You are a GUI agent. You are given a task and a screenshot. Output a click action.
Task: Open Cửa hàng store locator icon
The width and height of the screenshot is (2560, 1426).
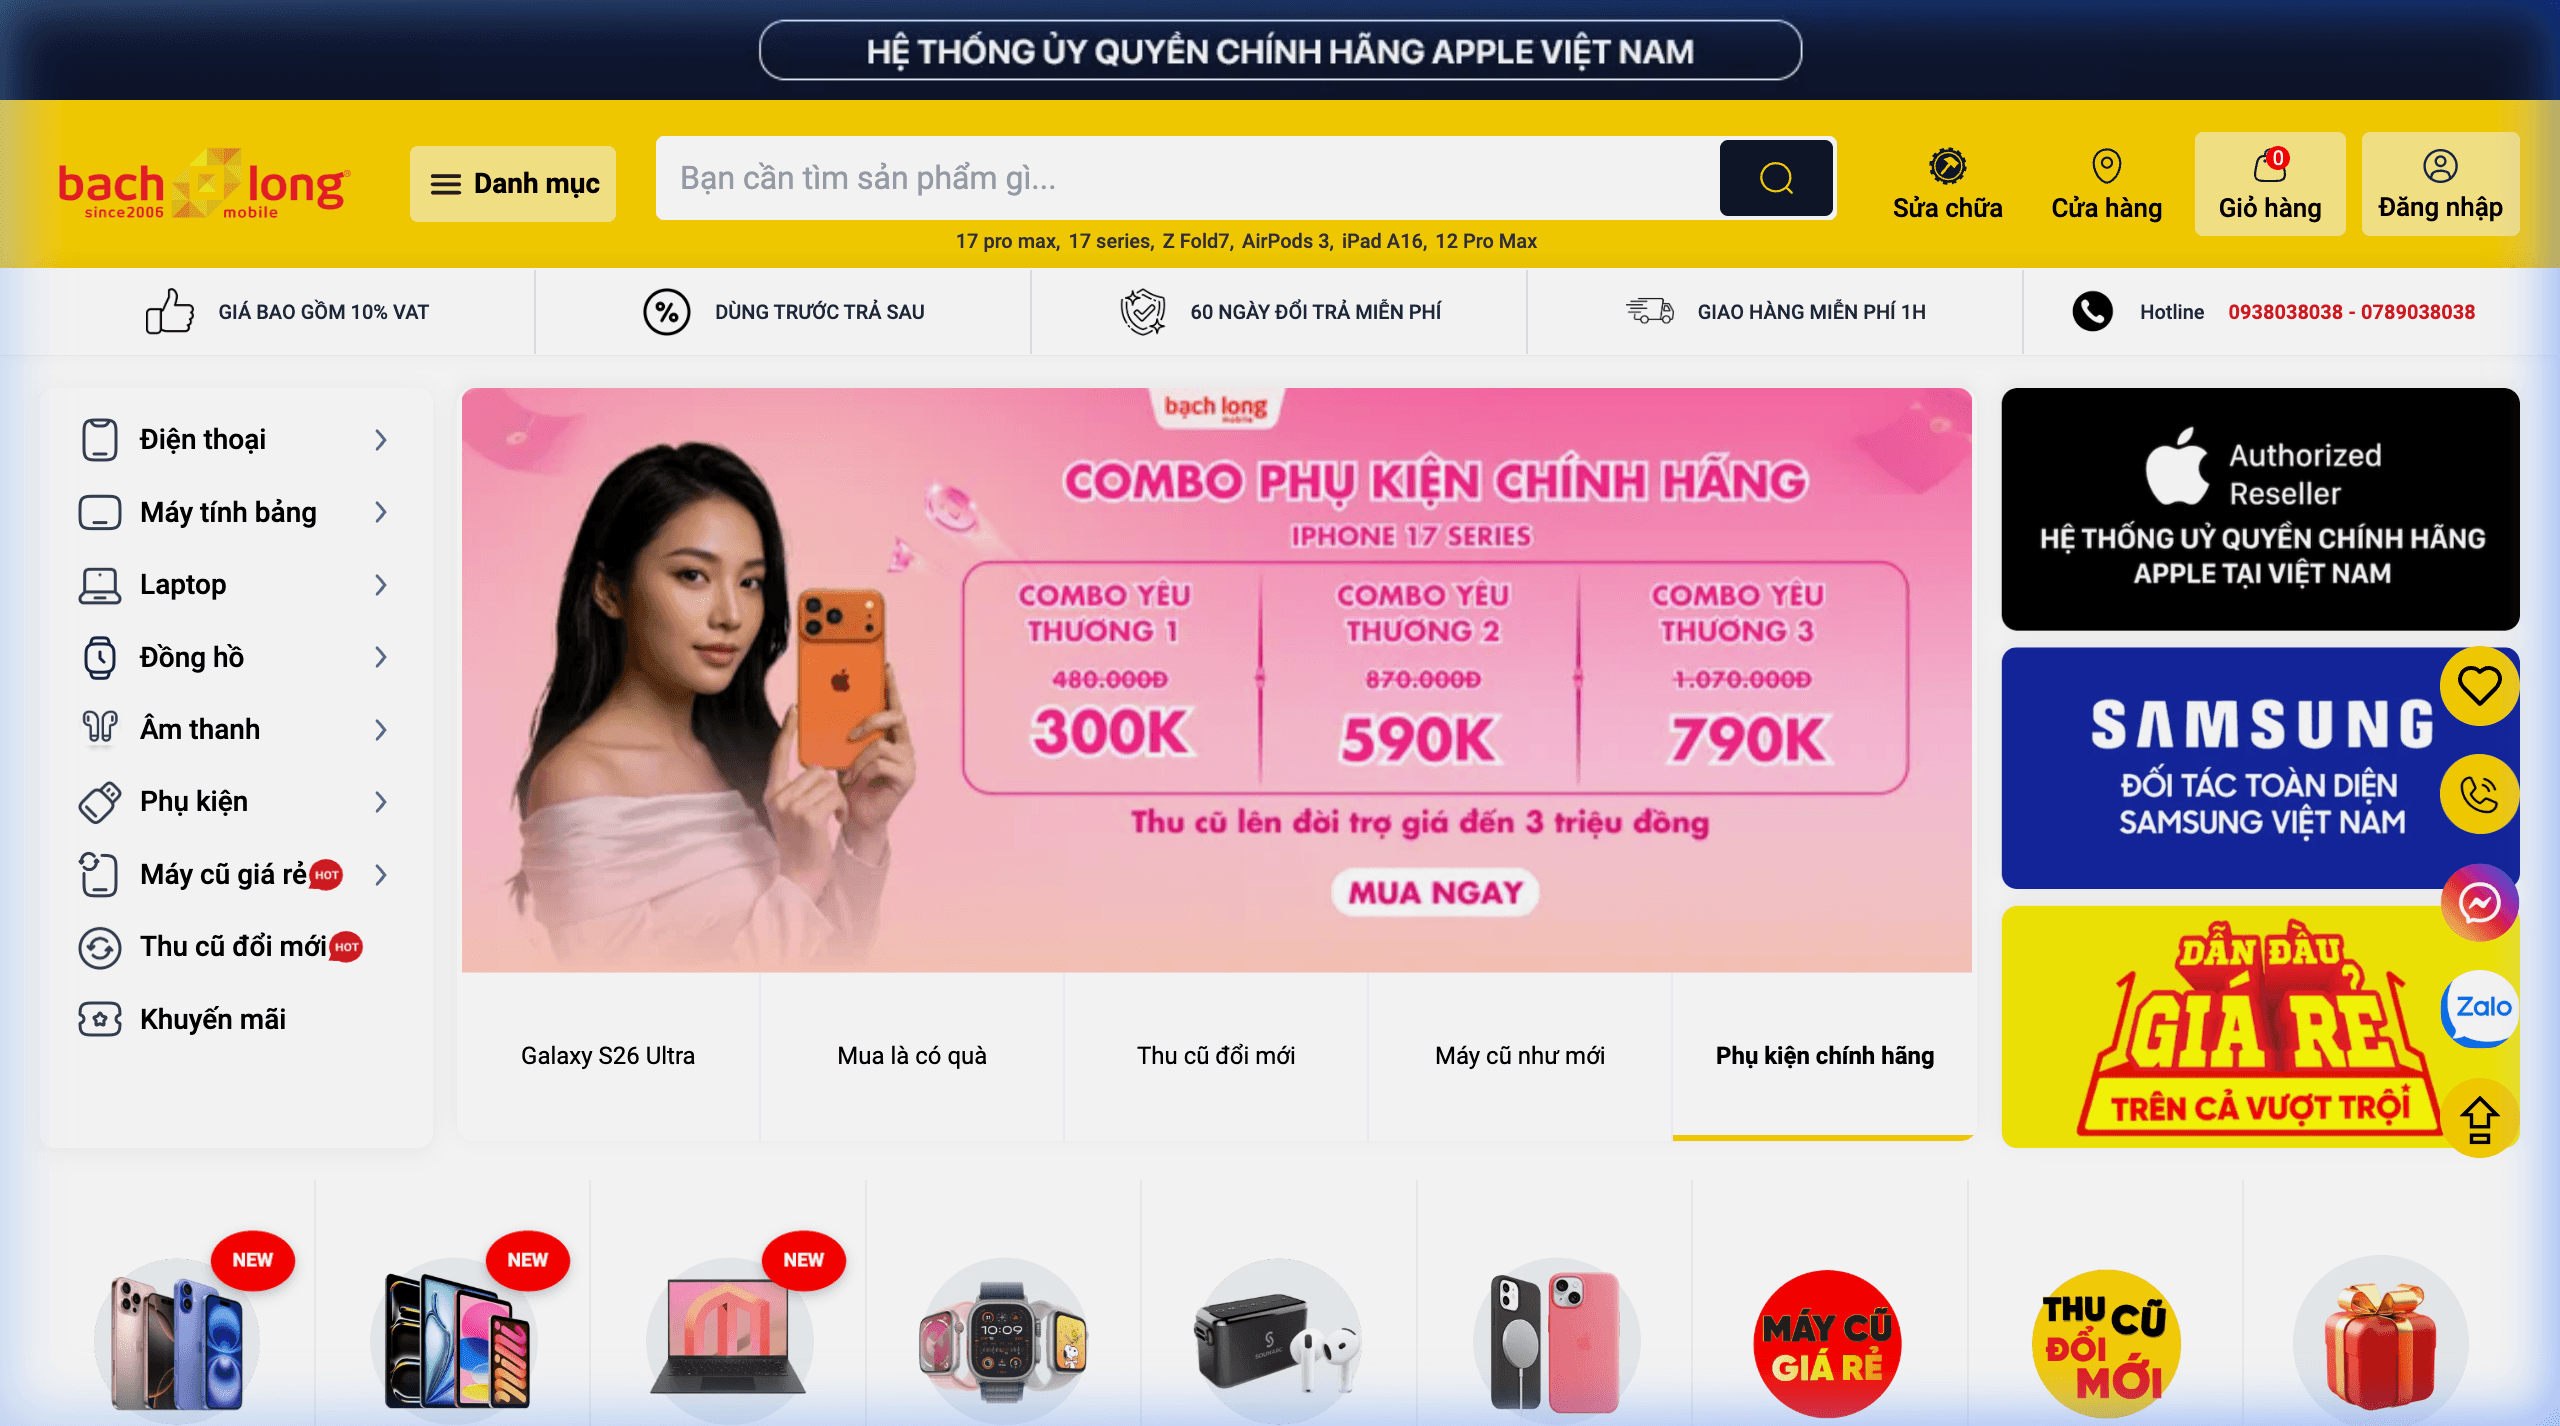click(2106, 166)
